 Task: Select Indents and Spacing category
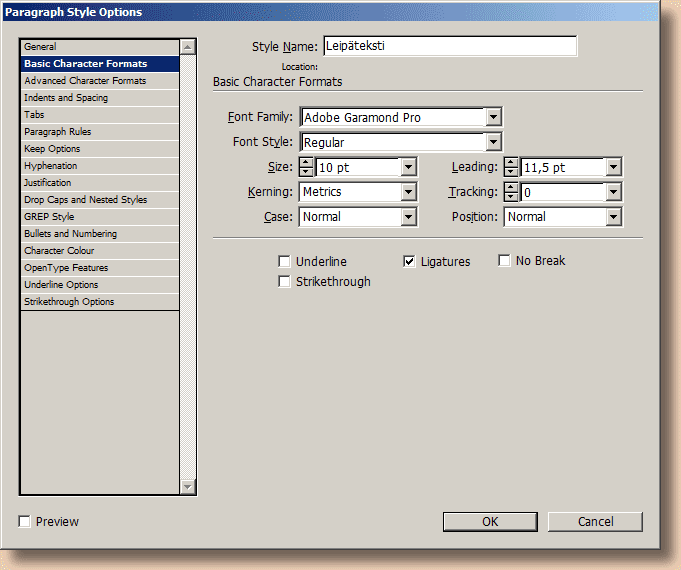click(66, 98)
